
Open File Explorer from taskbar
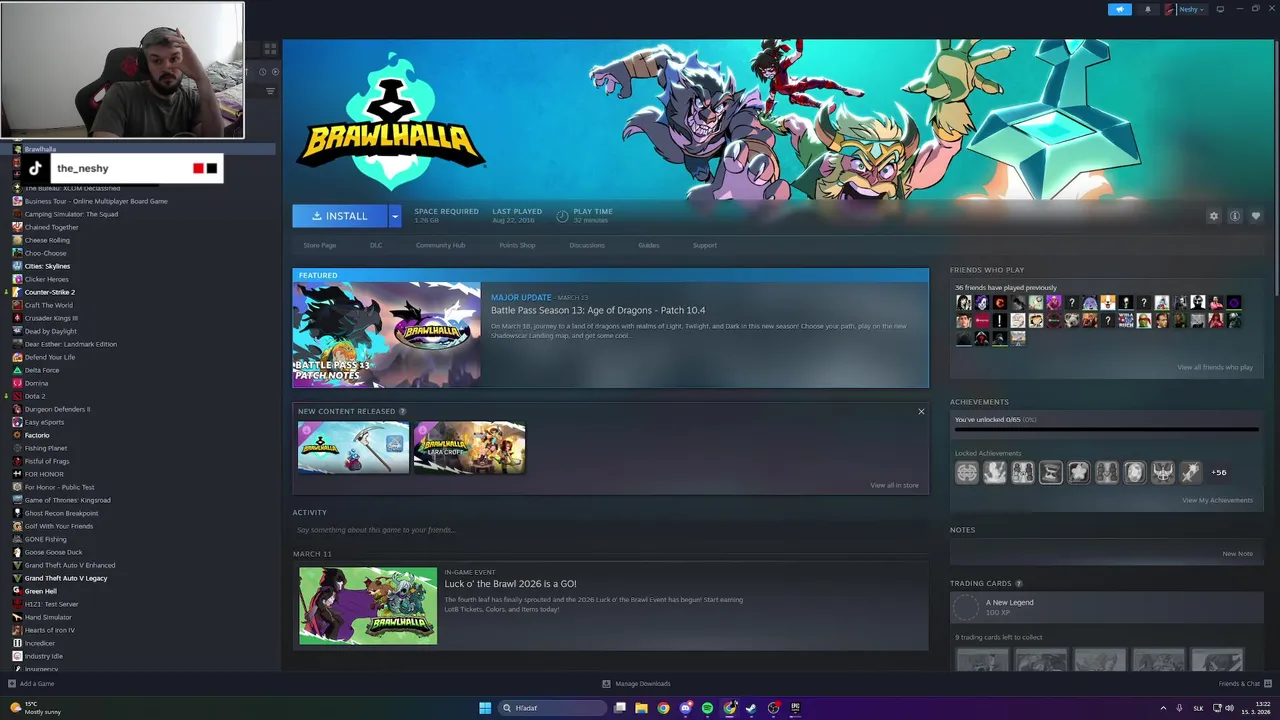641,708
